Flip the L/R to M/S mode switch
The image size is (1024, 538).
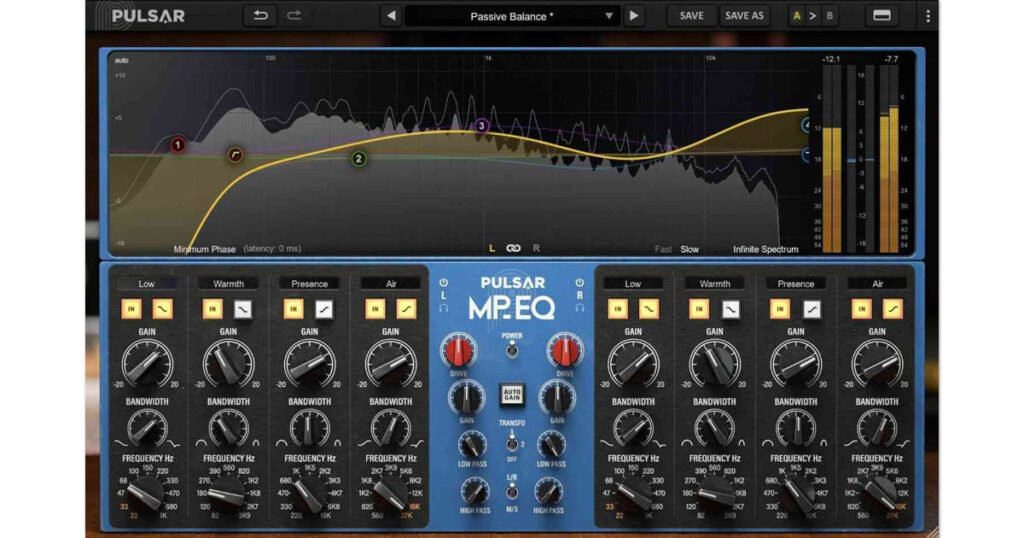pos(511,492)
